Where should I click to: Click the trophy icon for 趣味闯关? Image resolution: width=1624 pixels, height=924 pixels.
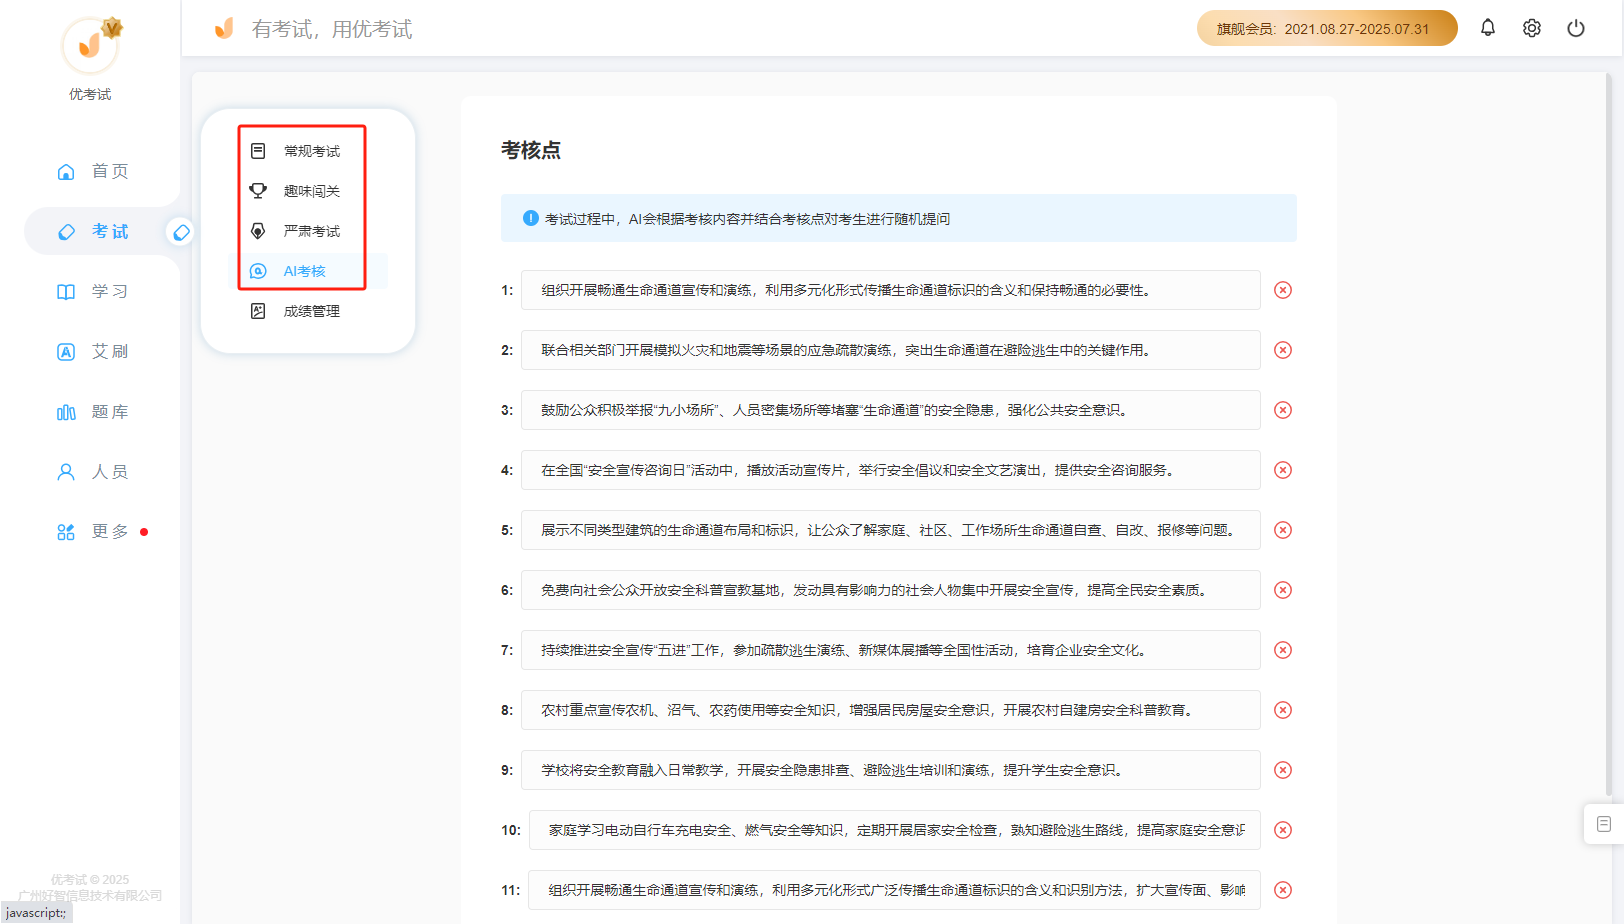[258, 191]
